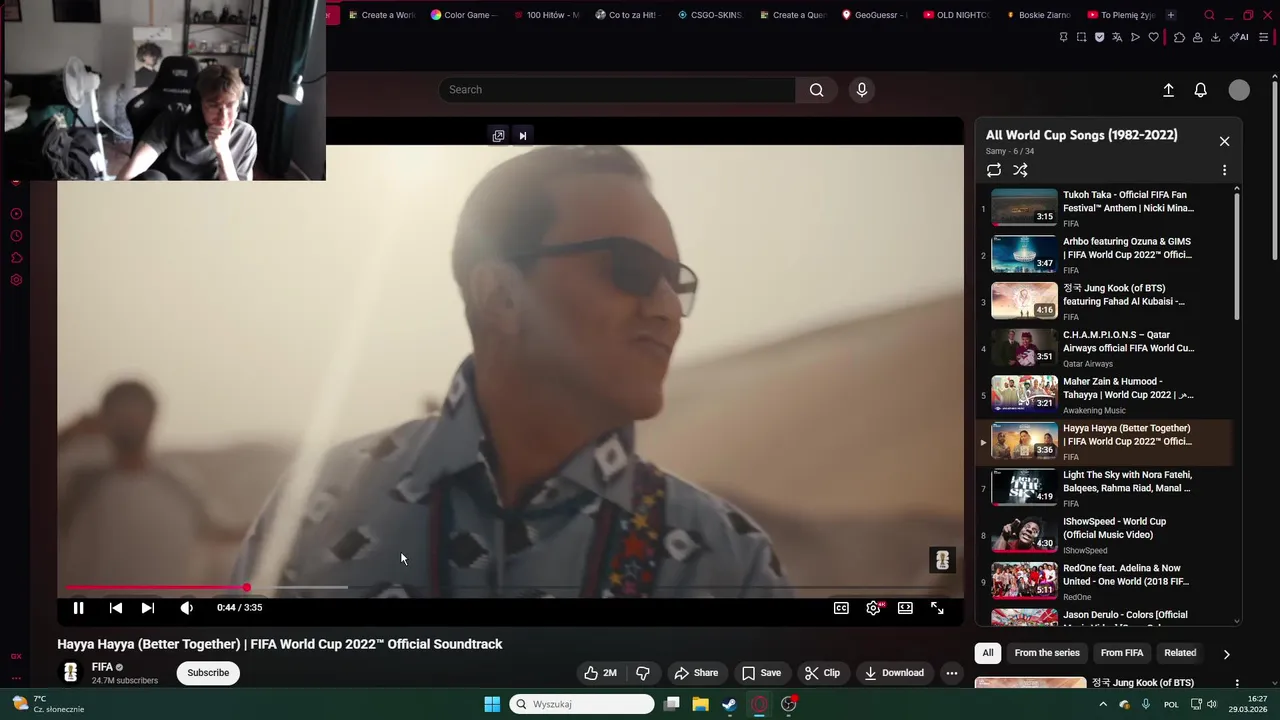Screen dimensions: 1280x720
Task: Open the translate page icon
Action: [x=1117, y=37]
